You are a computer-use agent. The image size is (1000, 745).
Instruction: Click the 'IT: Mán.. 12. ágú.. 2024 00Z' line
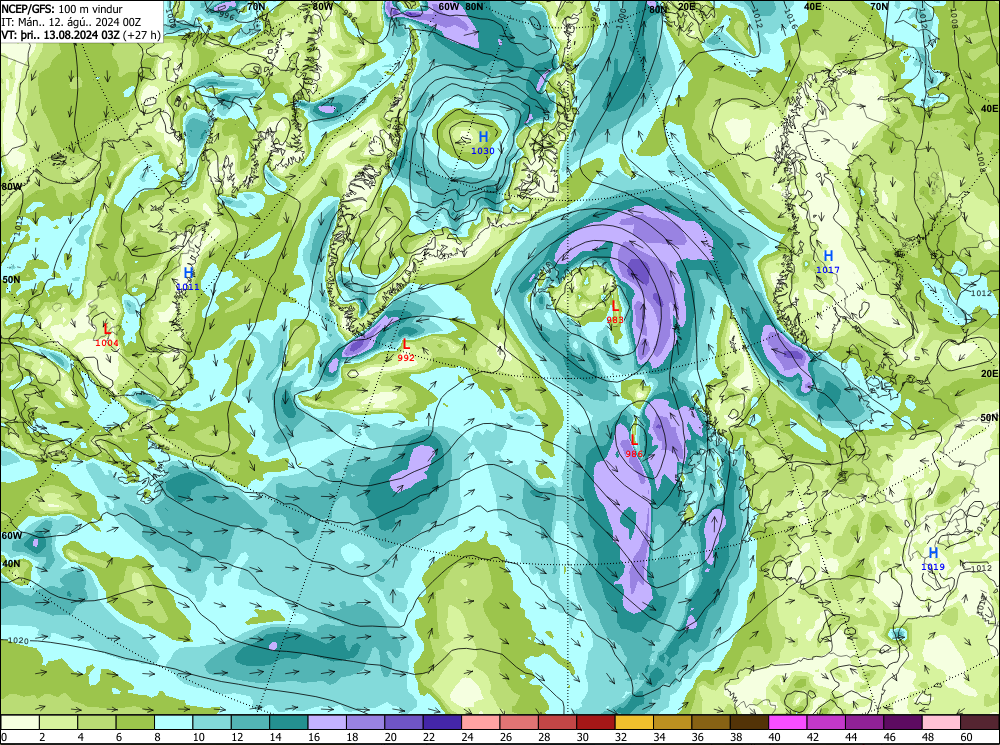coord(71,22)
